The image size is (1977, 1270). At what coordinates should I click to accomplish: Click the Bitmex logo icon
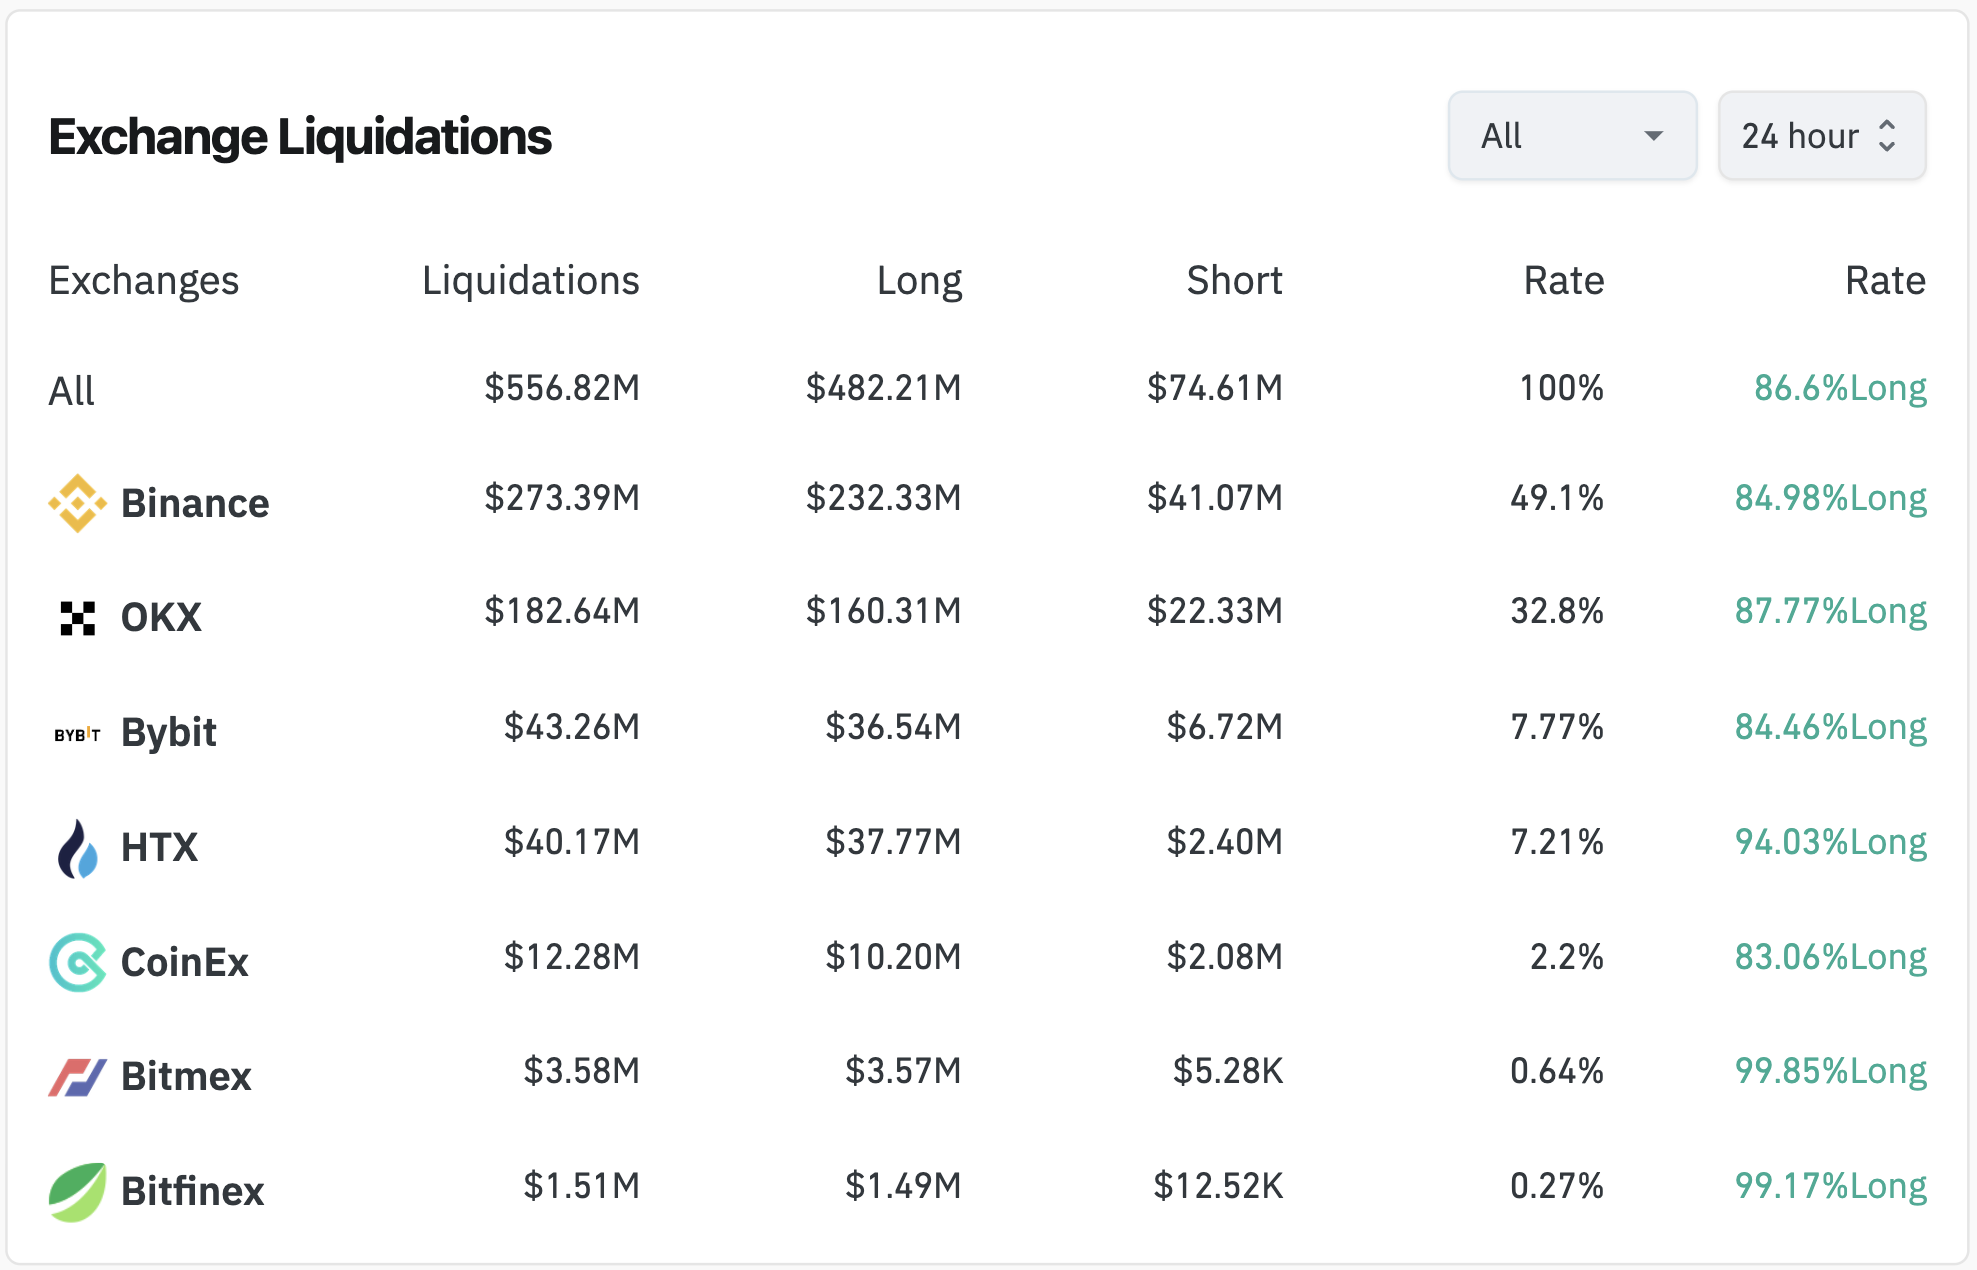pos(77,1077)
